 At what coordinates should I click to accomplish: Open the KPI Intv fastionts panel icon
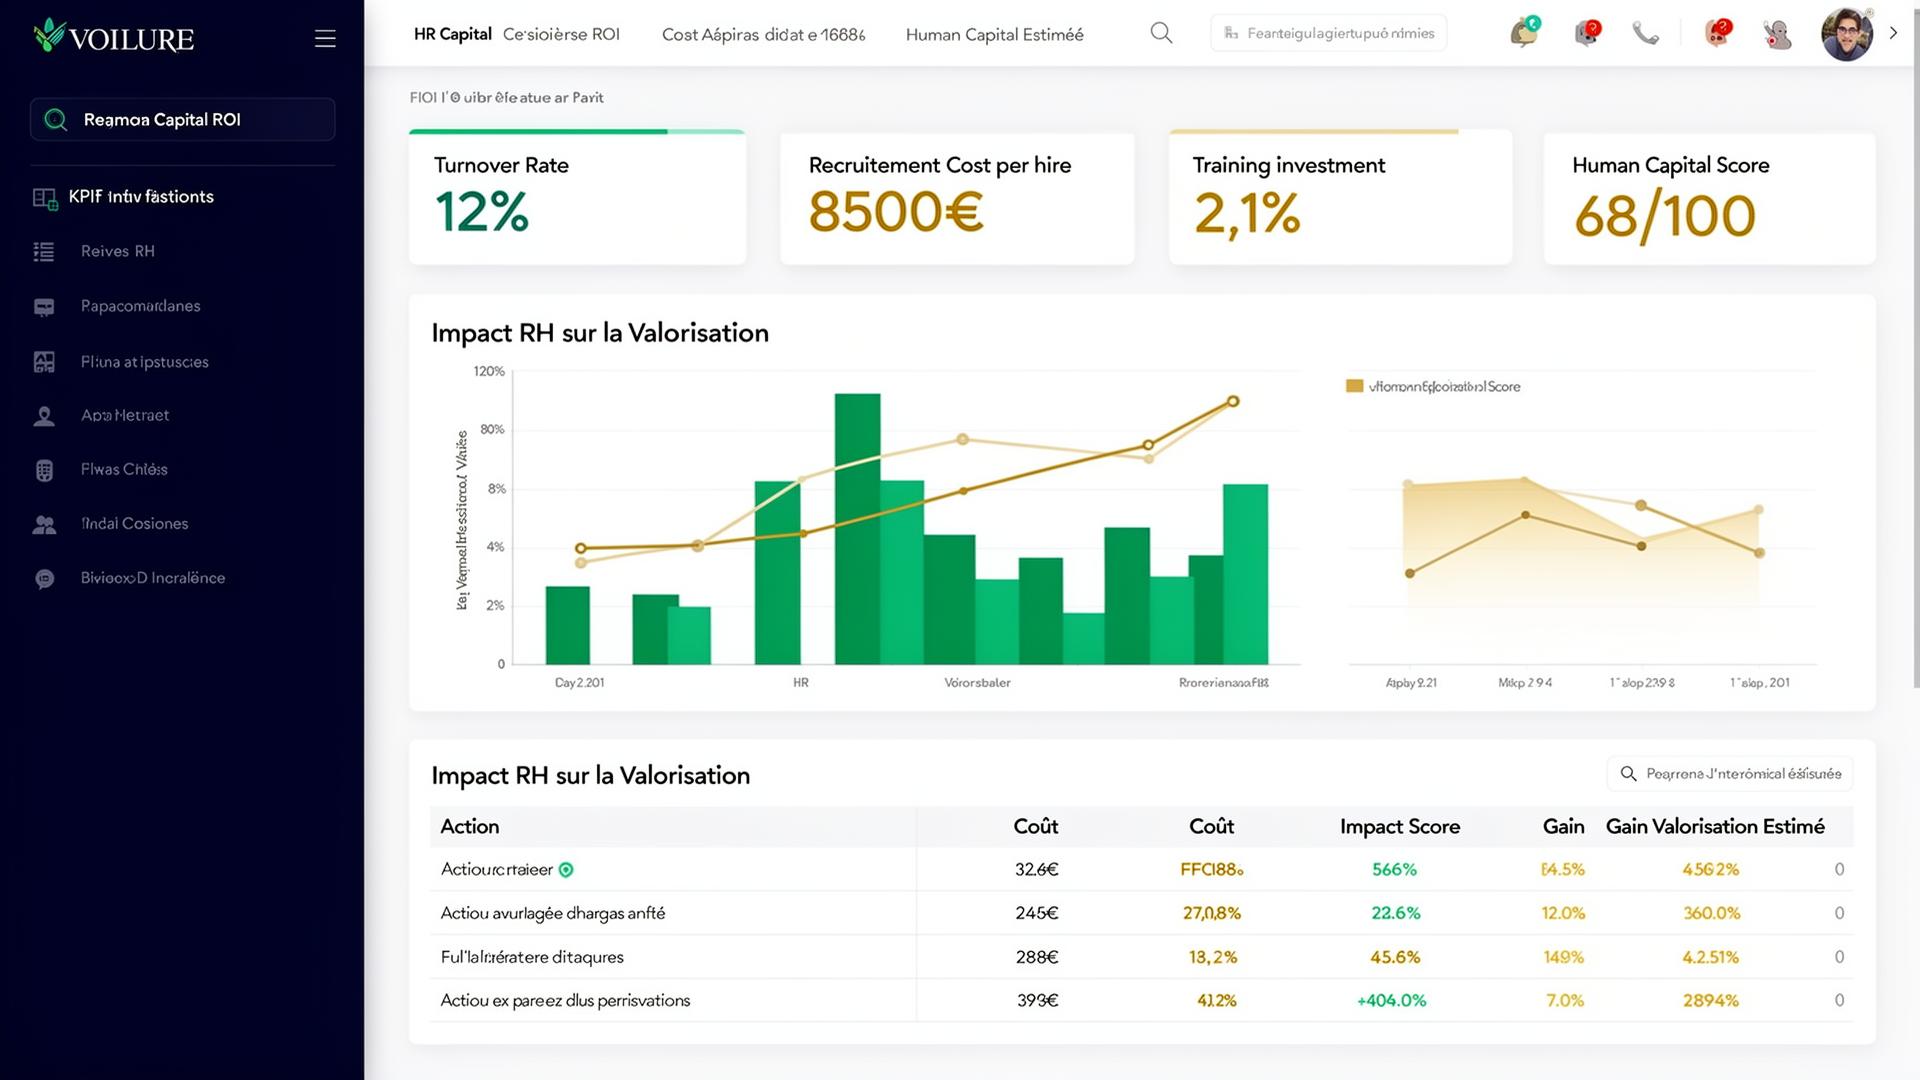click(44, 197)
